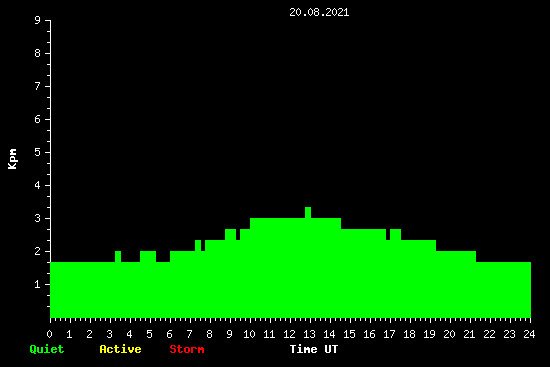Click the hour 18 tick label
The height and width of the screenshot is (367, 550).
point(409,334)
